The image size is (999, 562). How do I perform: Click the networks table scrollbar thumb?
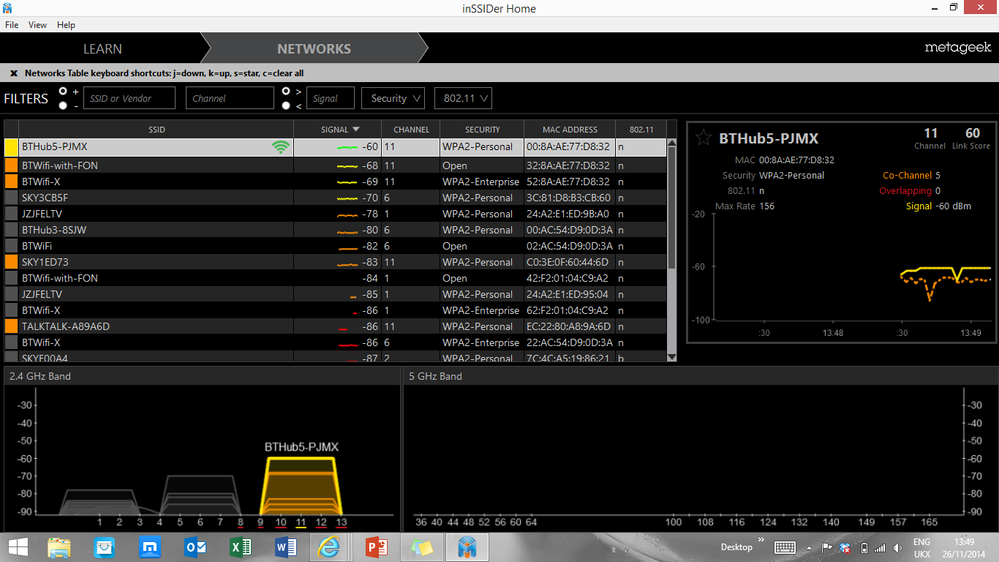click(672, 208)
